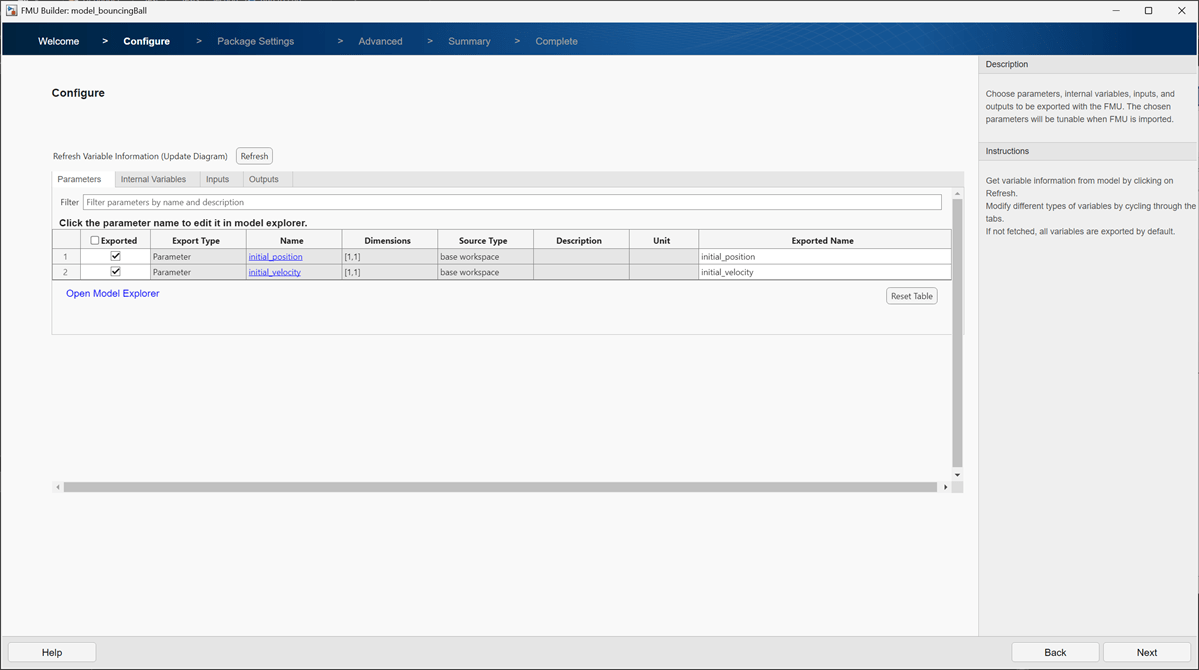Switch to the Internal Variables tab
1199x670 pixels.
(x=153, y=179)
